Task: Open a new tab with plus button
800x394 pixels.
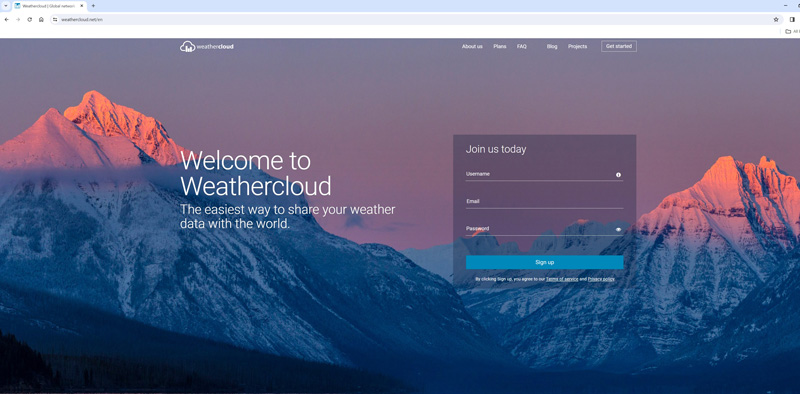Action: point(93,6)
